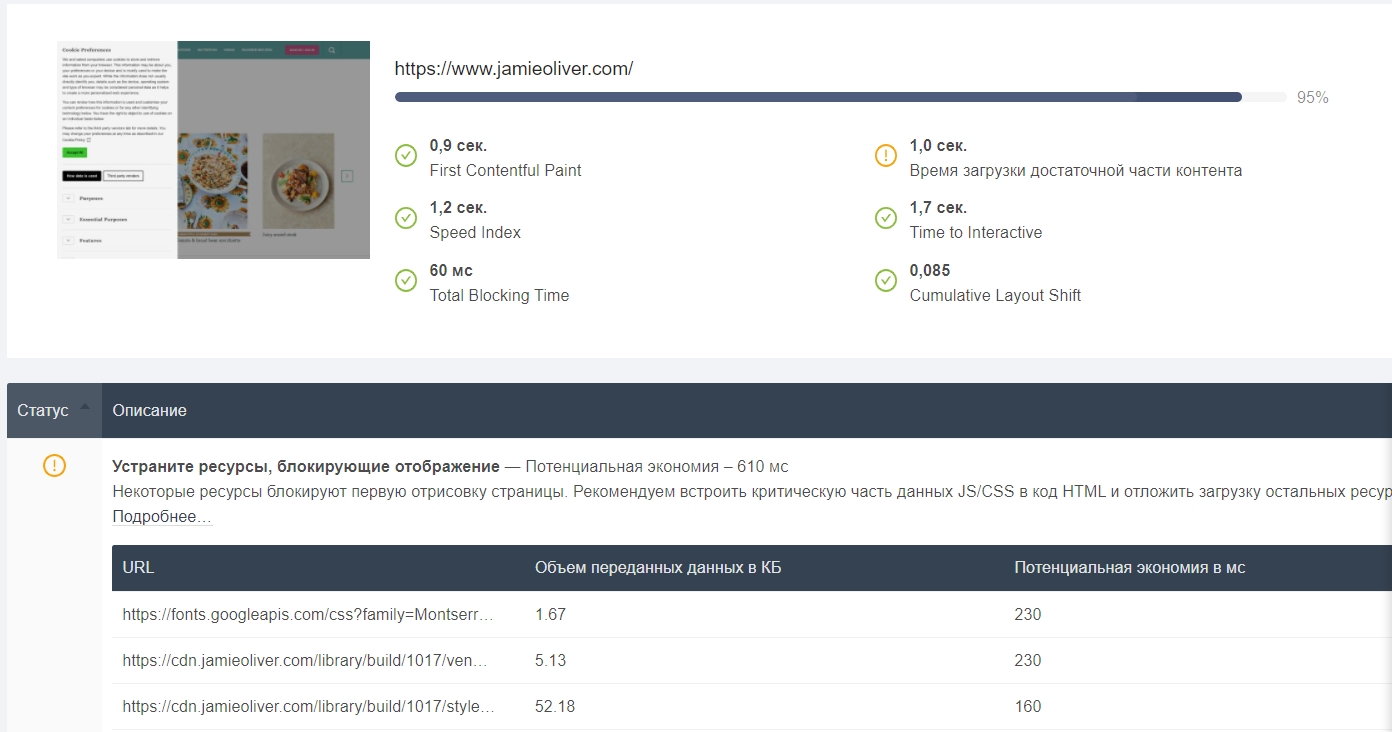
Task: Click the 160 savings value cell
Action: tap(1028, 706)
